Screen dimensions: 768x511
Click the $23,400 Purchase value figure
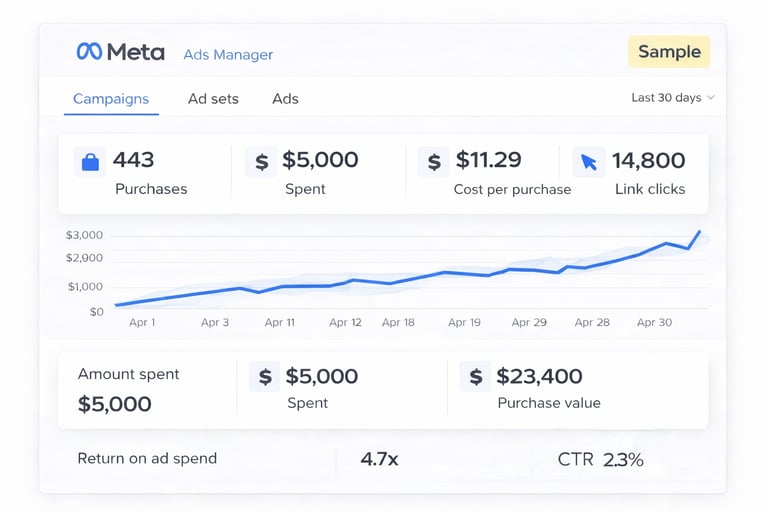click(x=540, y=377)
